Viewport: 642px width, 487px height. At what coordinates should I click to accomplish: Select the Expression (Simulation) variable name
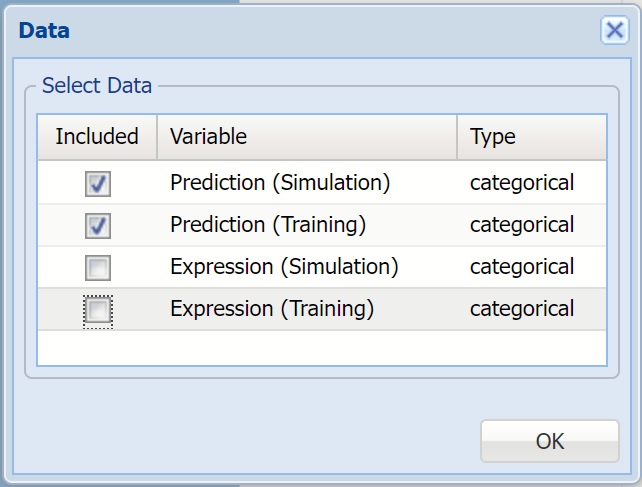284,267
